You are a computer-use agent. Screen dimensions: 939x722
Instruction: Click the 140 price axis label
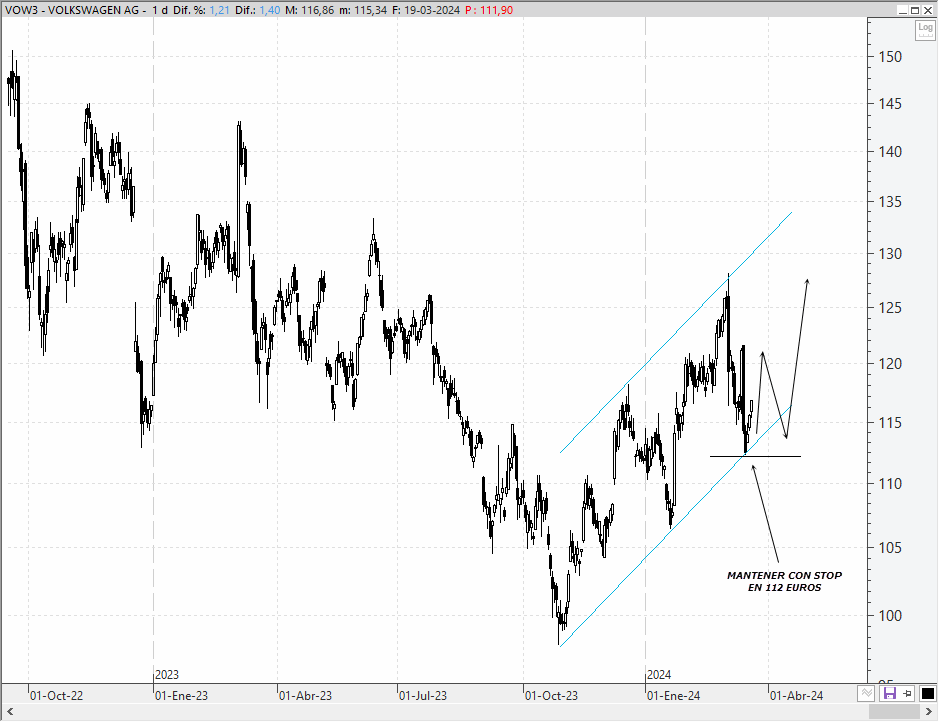coord(890,152)
